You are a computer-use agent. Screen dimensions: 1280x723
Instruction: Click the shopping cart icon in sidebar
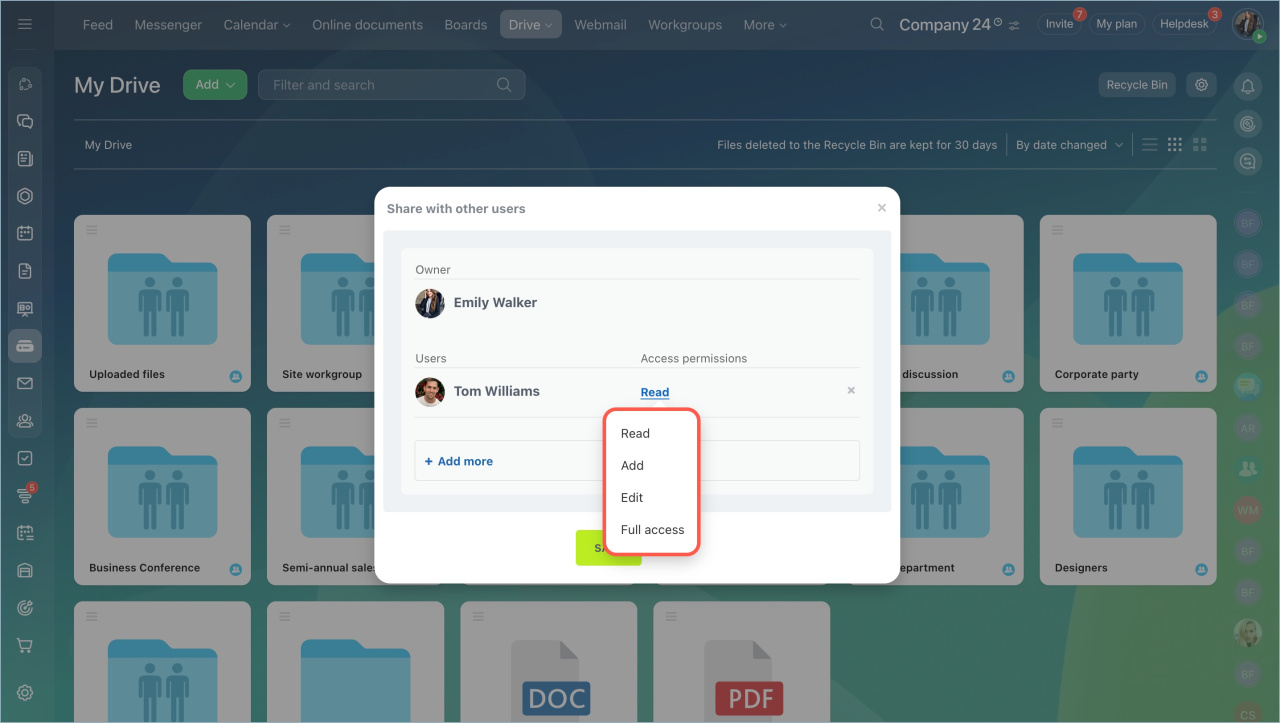(25, 645)
